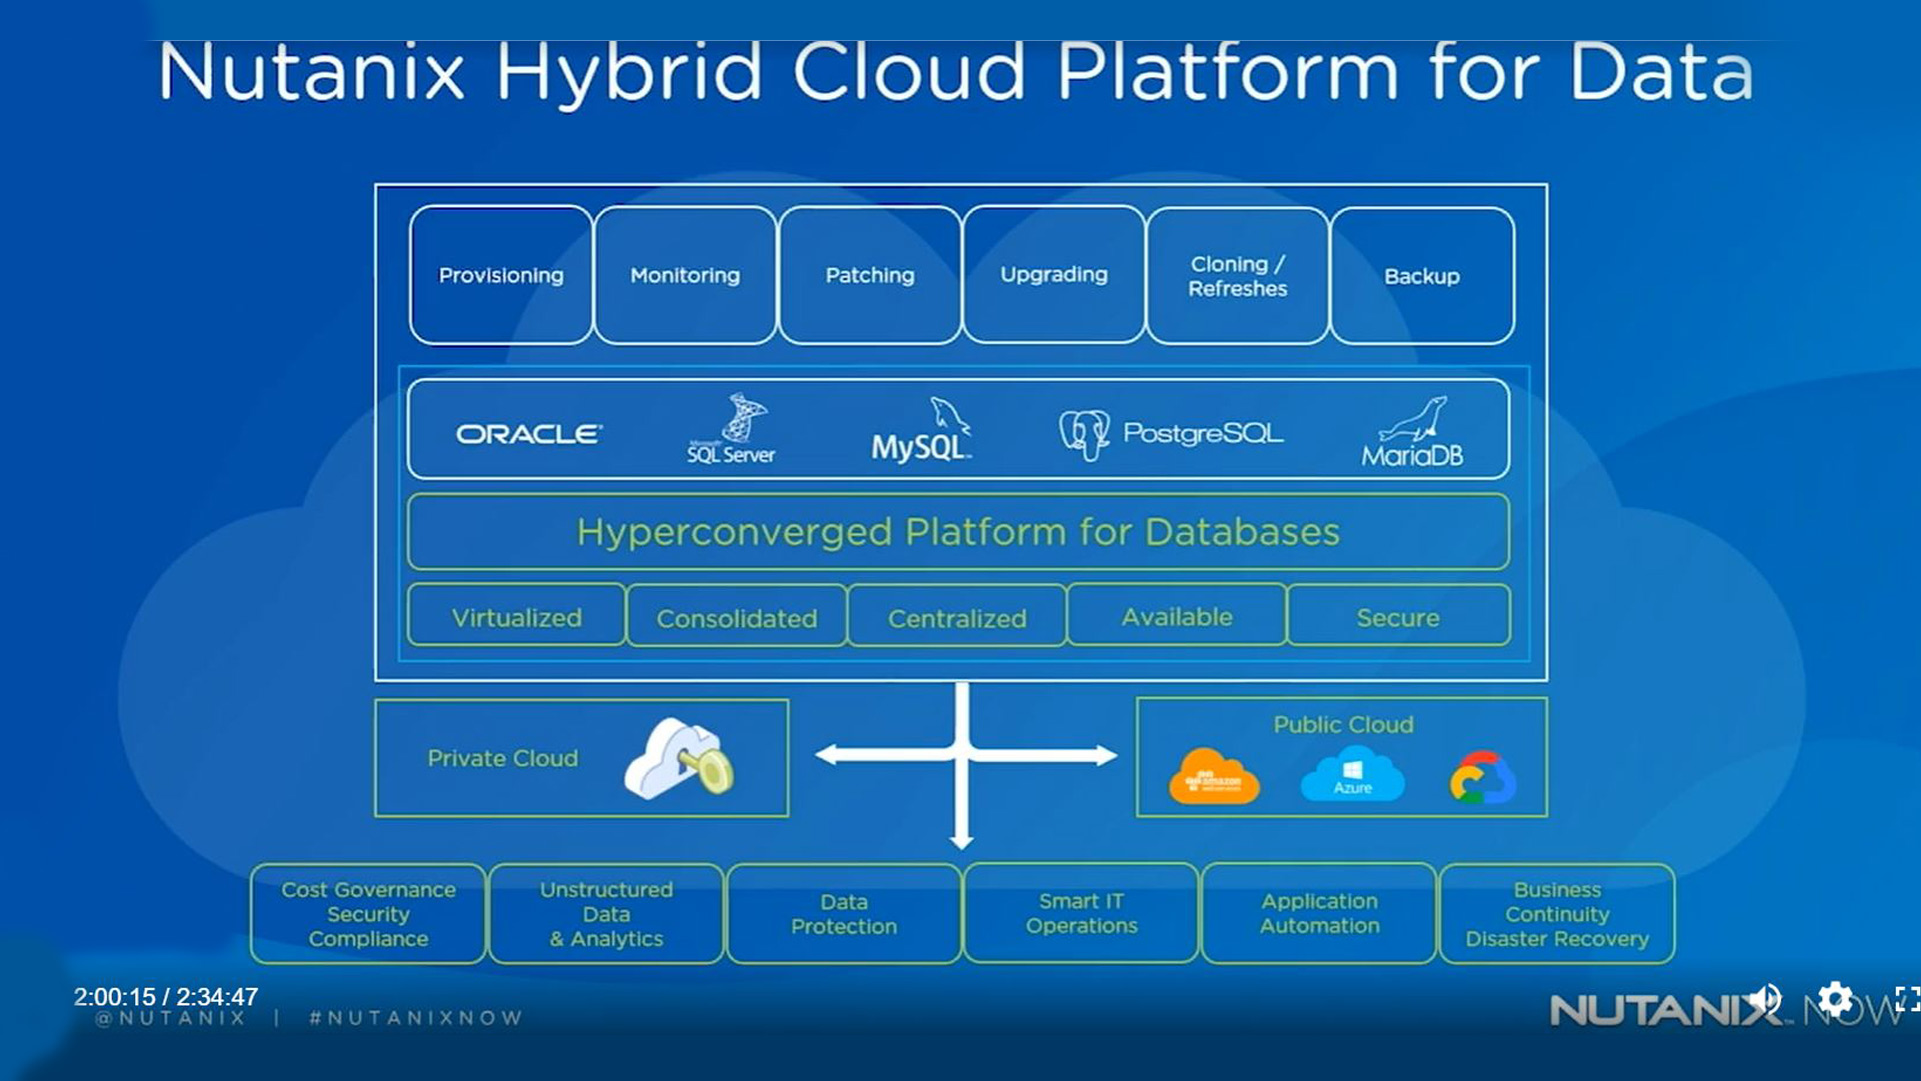Click the Cloning / Refreshes card

1237,275
